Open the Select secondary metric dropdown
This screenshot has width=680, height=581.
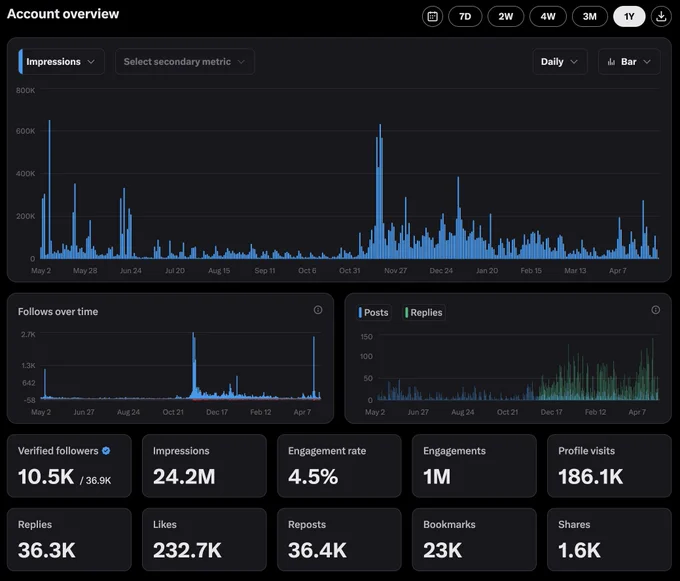coord(185,62)
